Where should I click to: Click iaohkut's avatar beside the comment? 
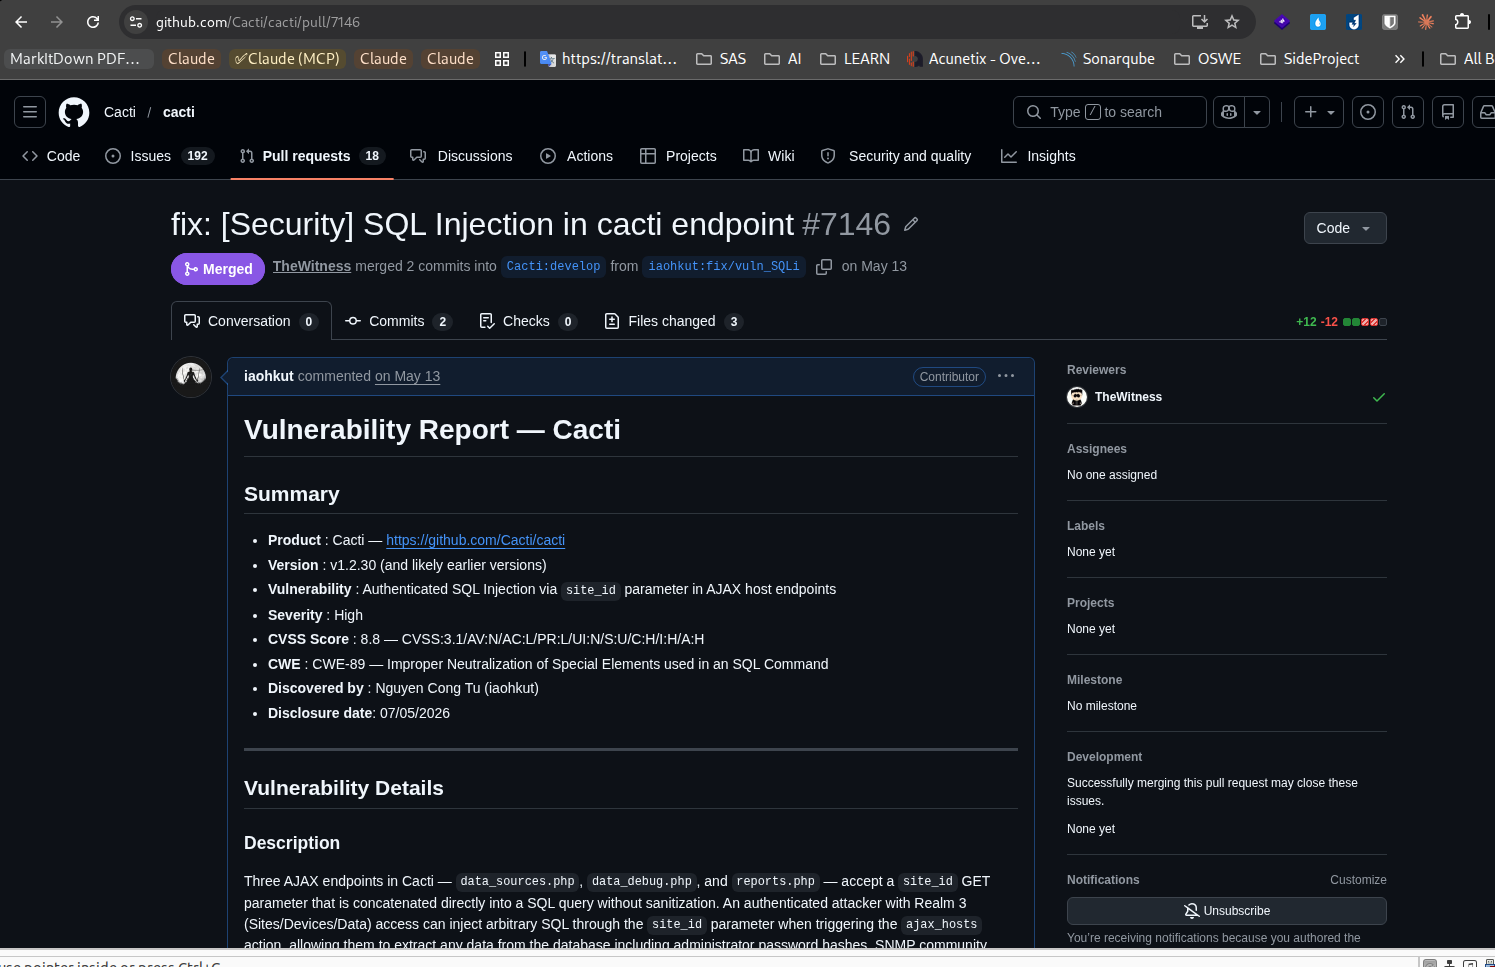191,377
